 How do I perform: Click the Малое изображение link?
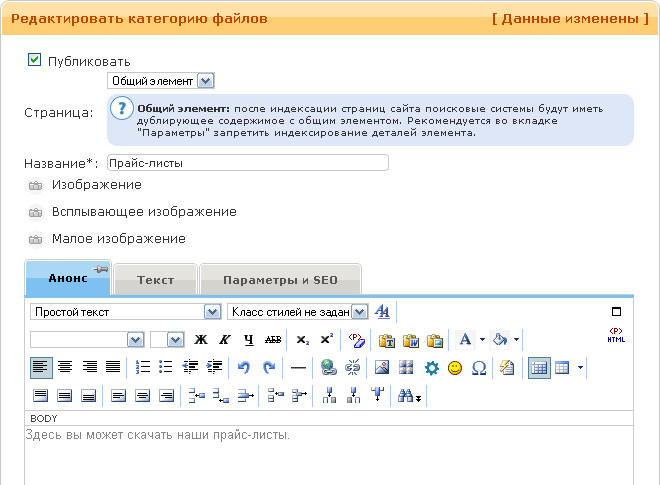click(118, 239)
